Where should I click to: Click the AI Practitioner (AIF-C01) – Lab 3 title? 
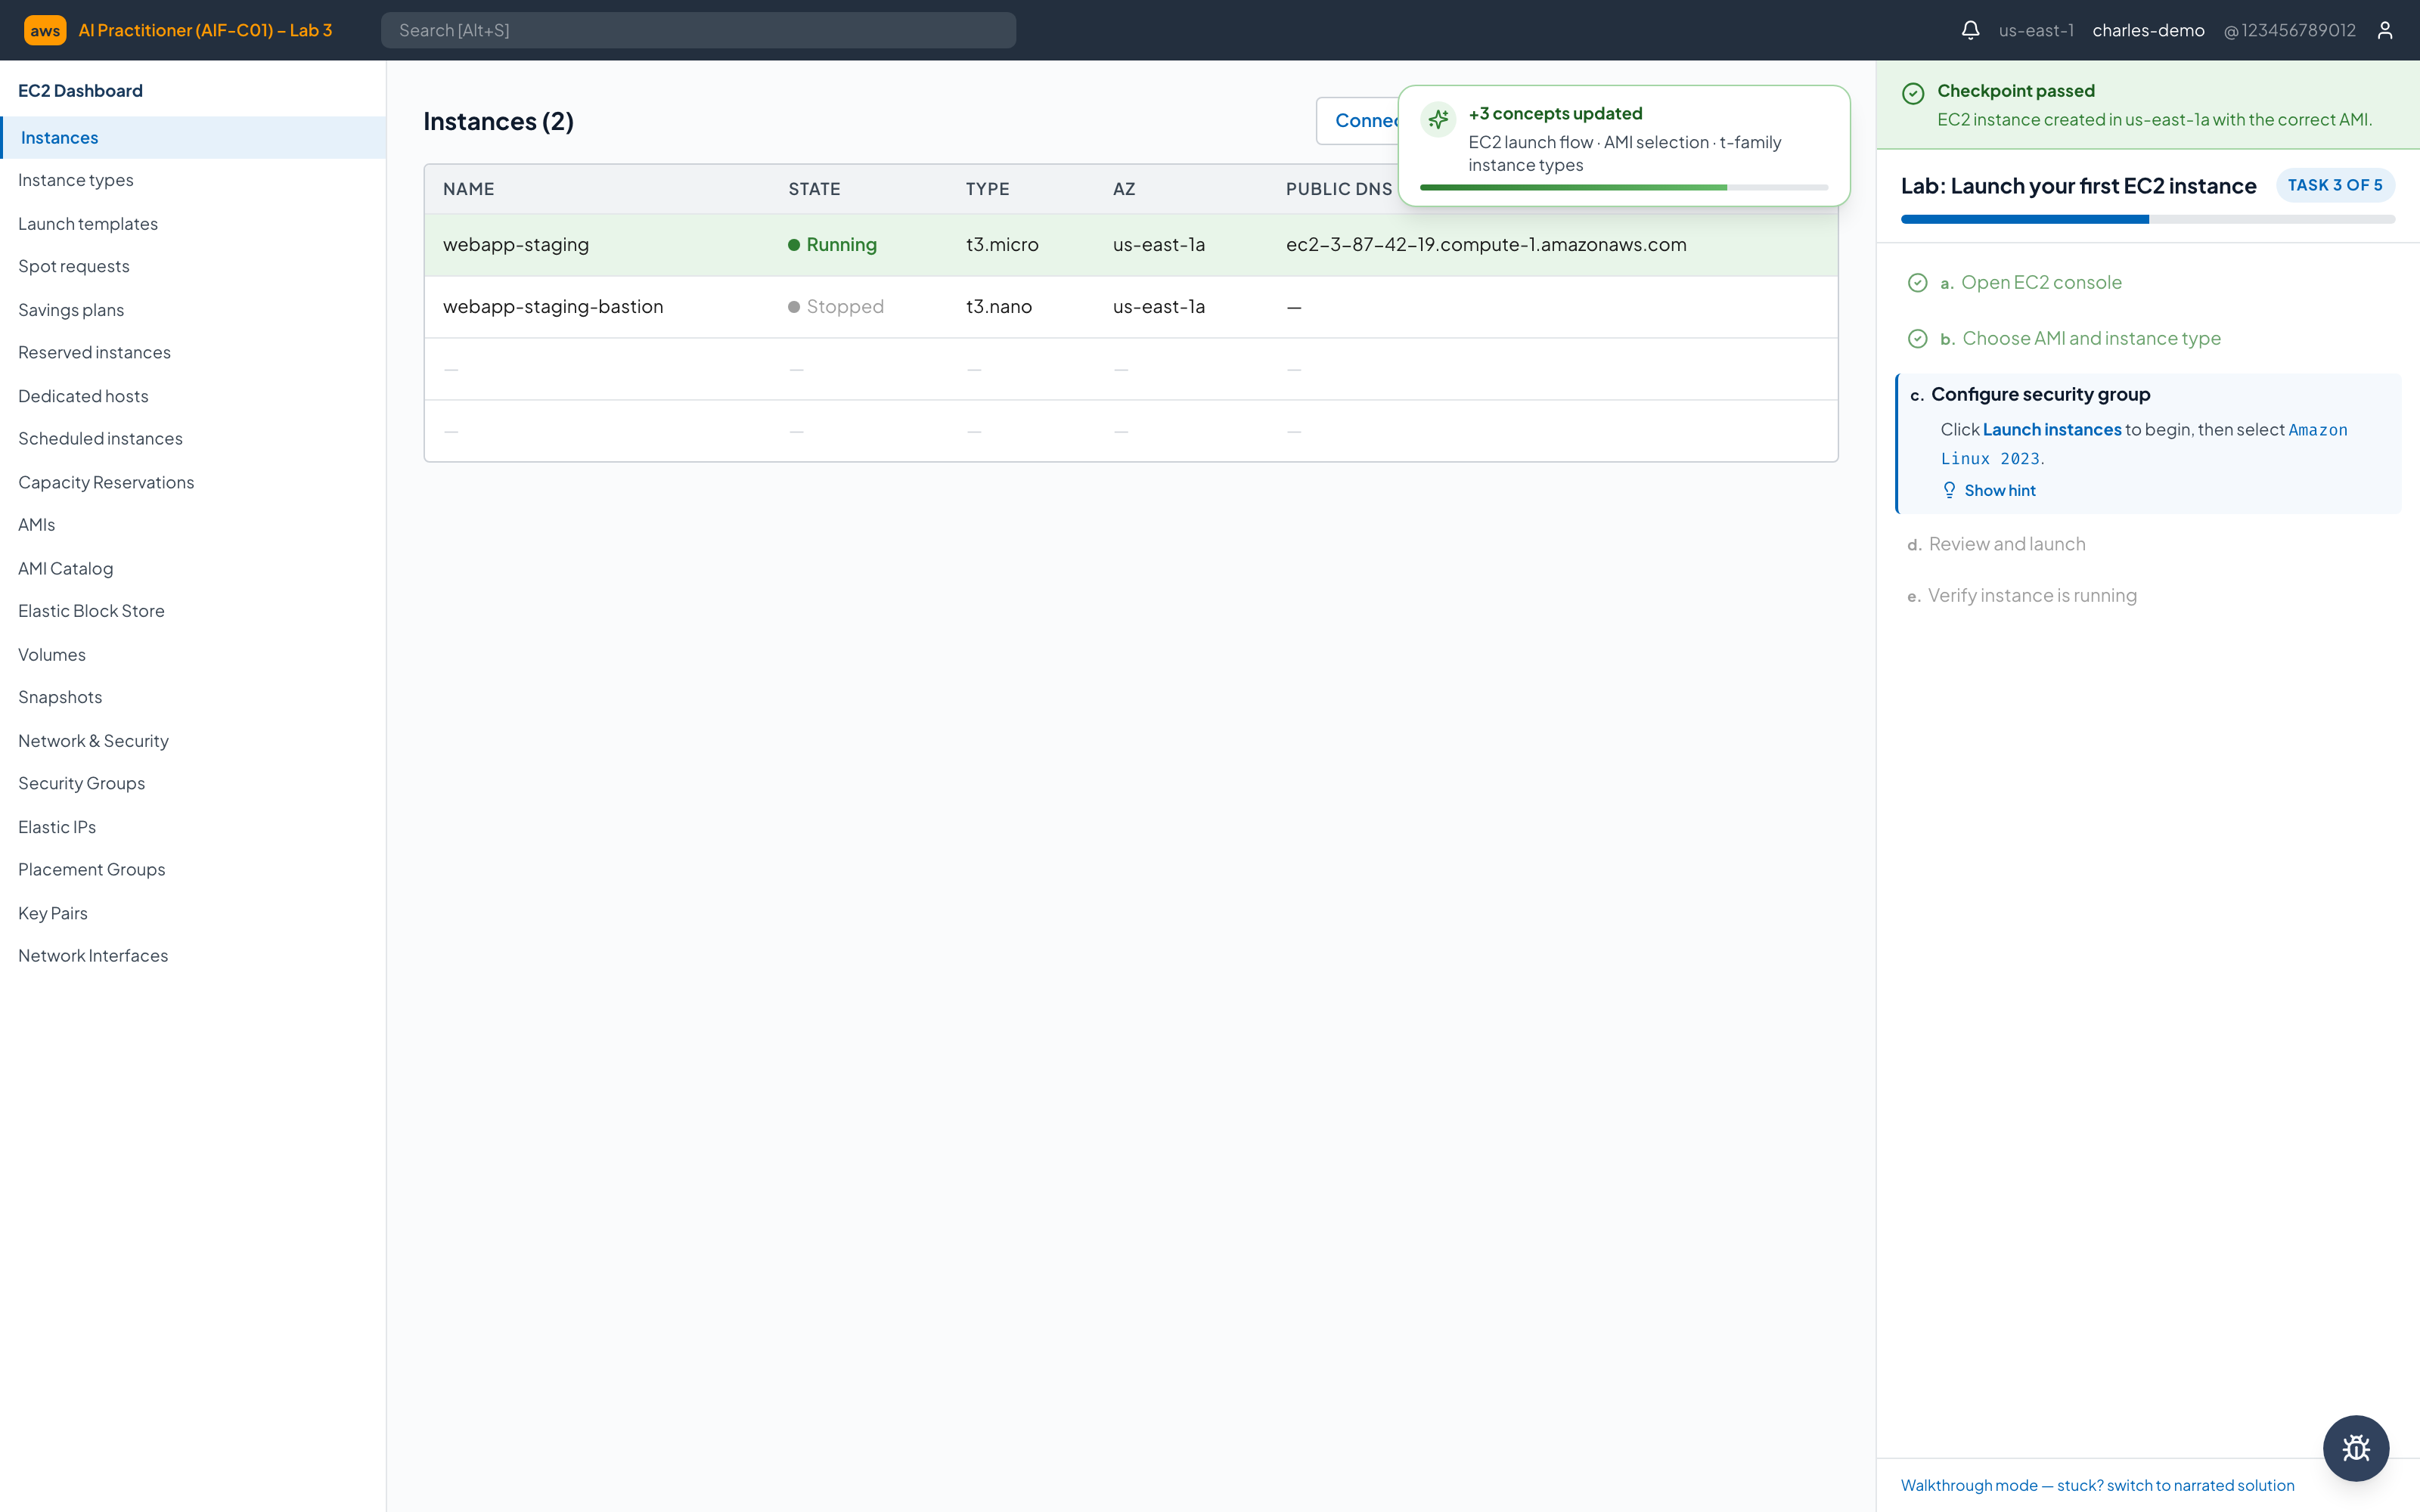pos(205,30)
